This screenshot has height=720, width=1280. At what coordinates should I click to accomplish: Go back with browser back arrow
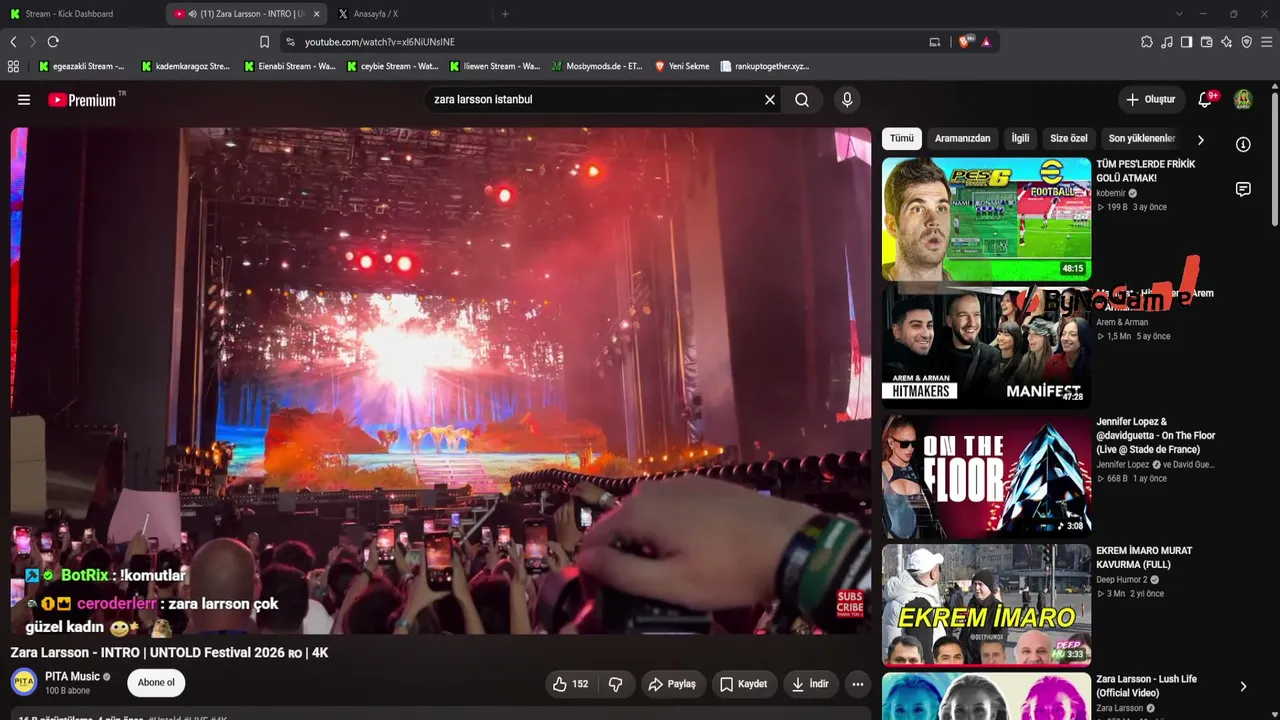(14, 42)
